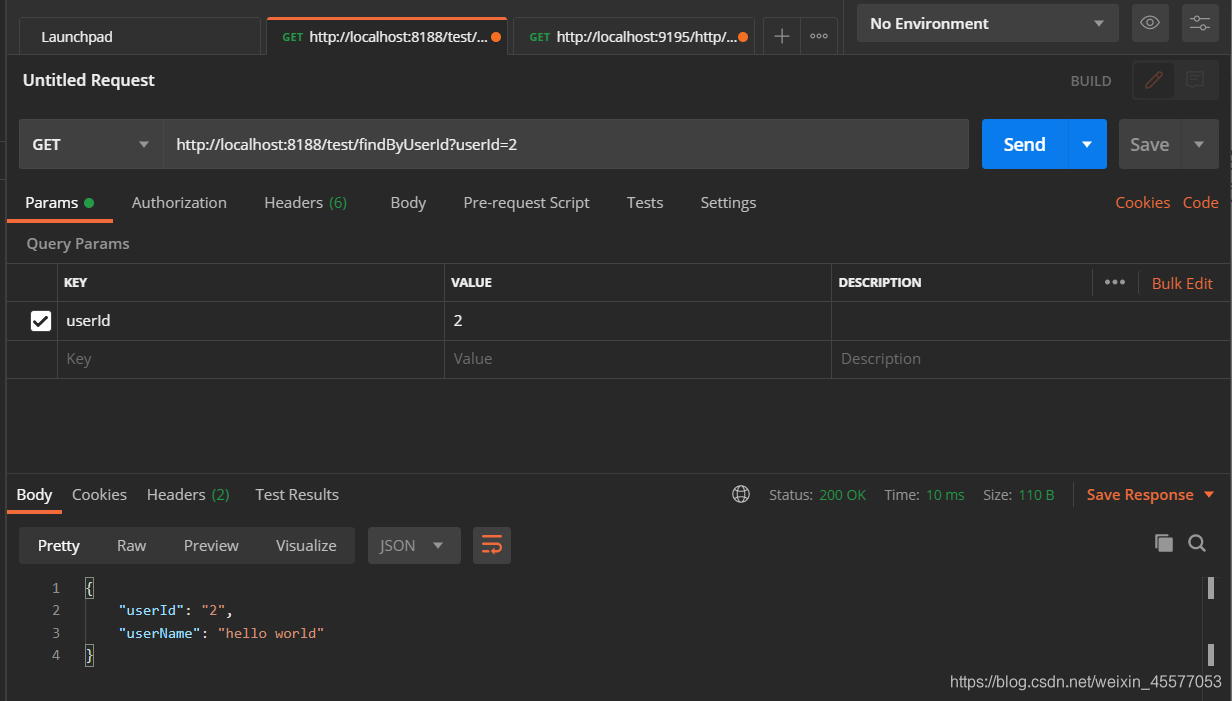Open the Authorization tab
This screenshot has width=1232, height=701.
tap(179, 203)
